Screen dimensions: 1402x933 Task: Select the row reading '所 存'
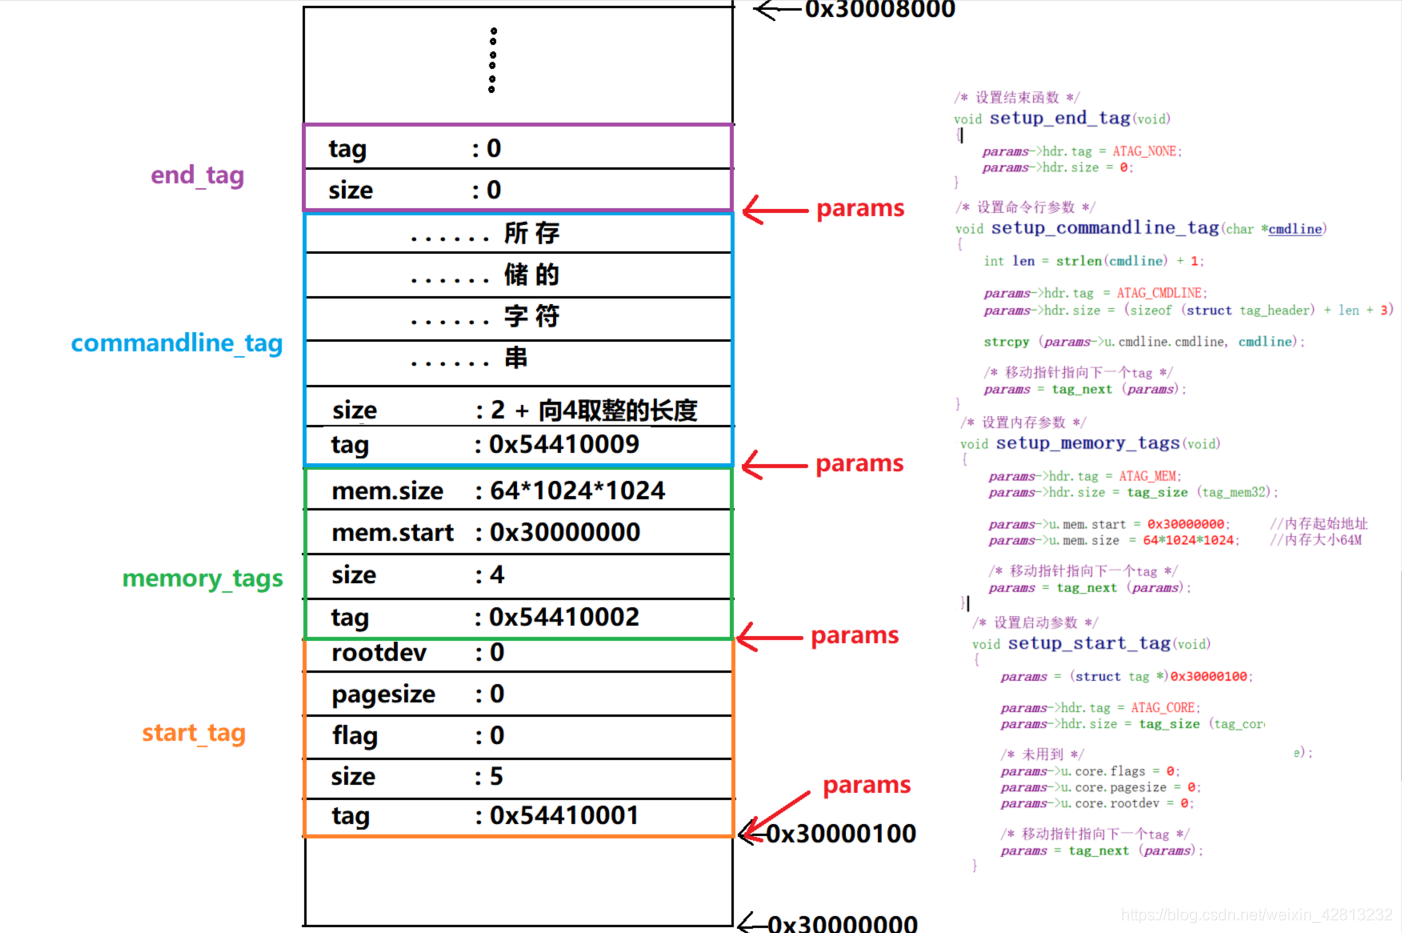518,233
